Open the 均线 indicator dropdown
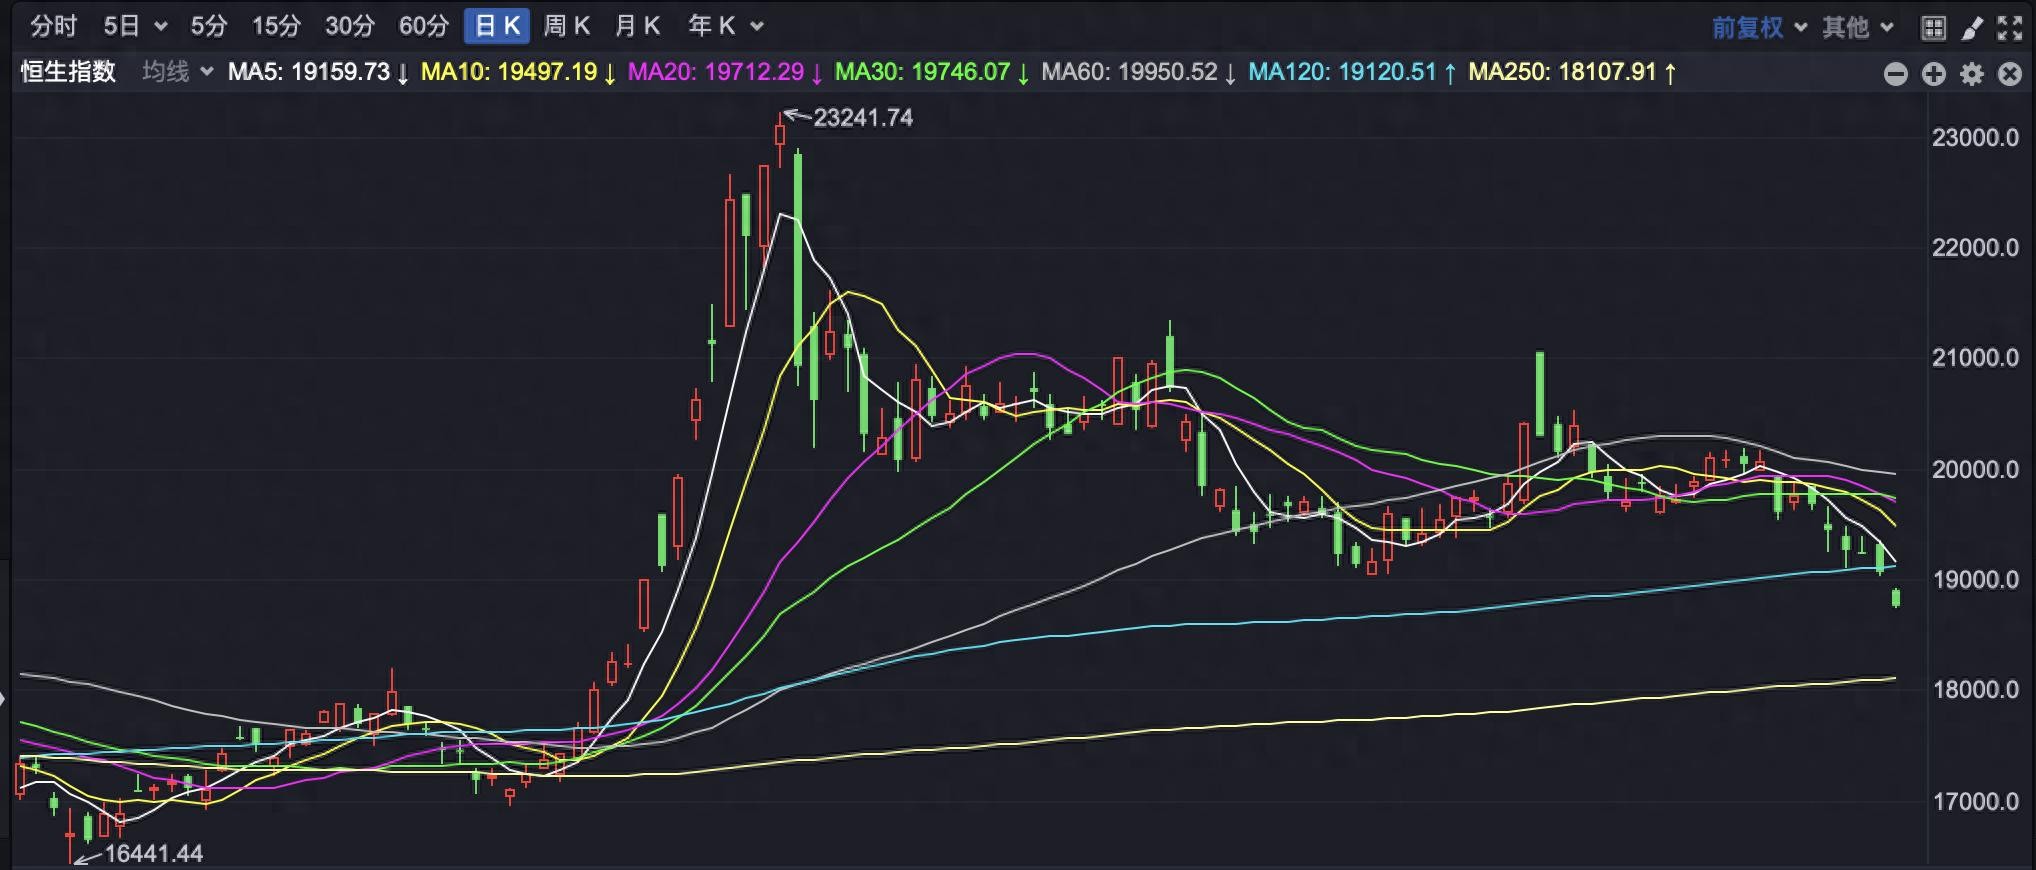2036x870 pixels. (x=177, y=72)
